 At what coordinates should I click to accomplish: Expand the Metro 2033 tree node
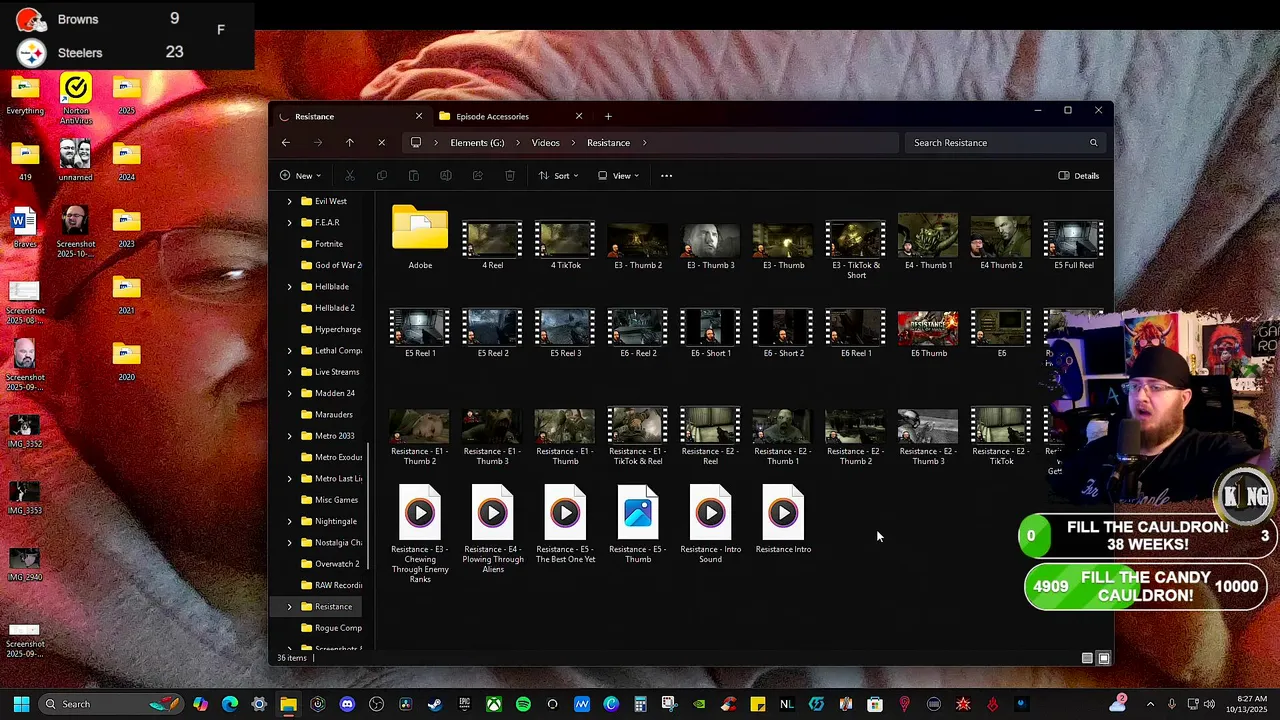290,436
